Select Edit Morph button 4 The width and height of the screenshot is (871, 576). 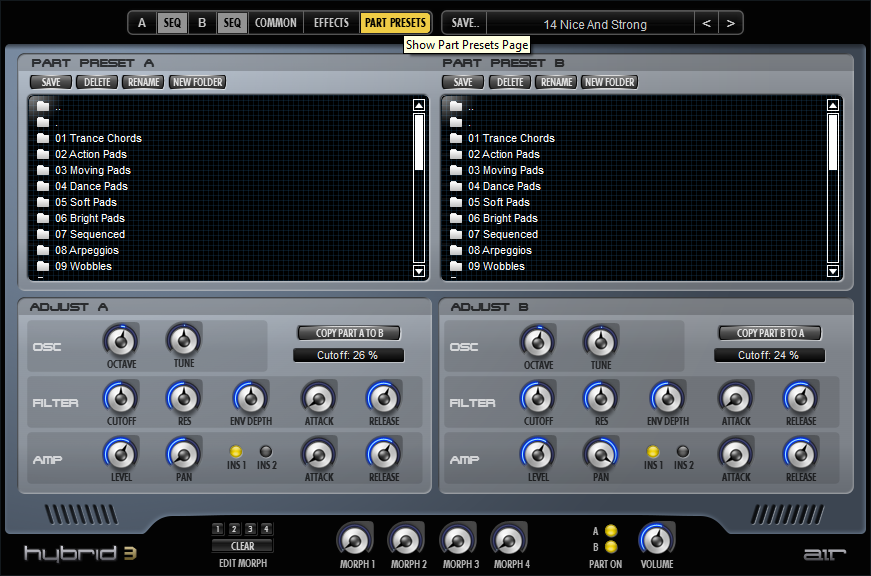[266, 529]
